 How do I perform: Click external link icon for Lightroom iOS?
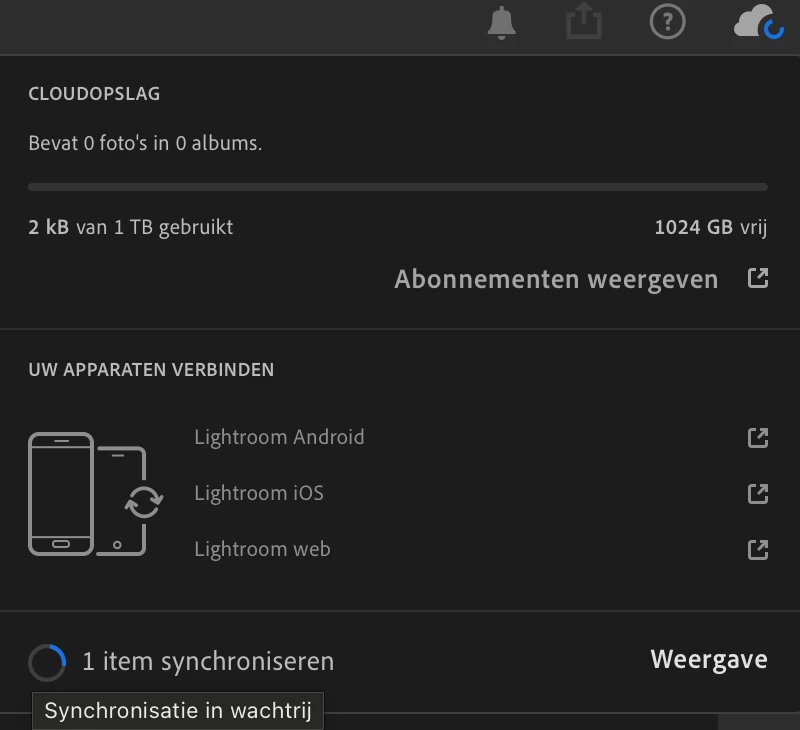pyautogui.click(x=758, y=494)
